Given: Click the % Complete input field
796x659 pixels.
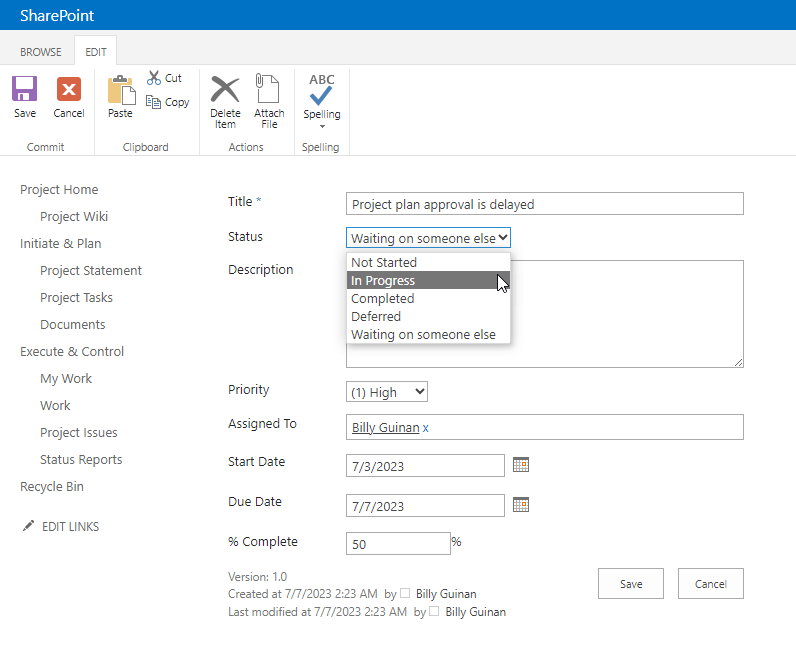Looking at the screenshot, I should 398,543.
